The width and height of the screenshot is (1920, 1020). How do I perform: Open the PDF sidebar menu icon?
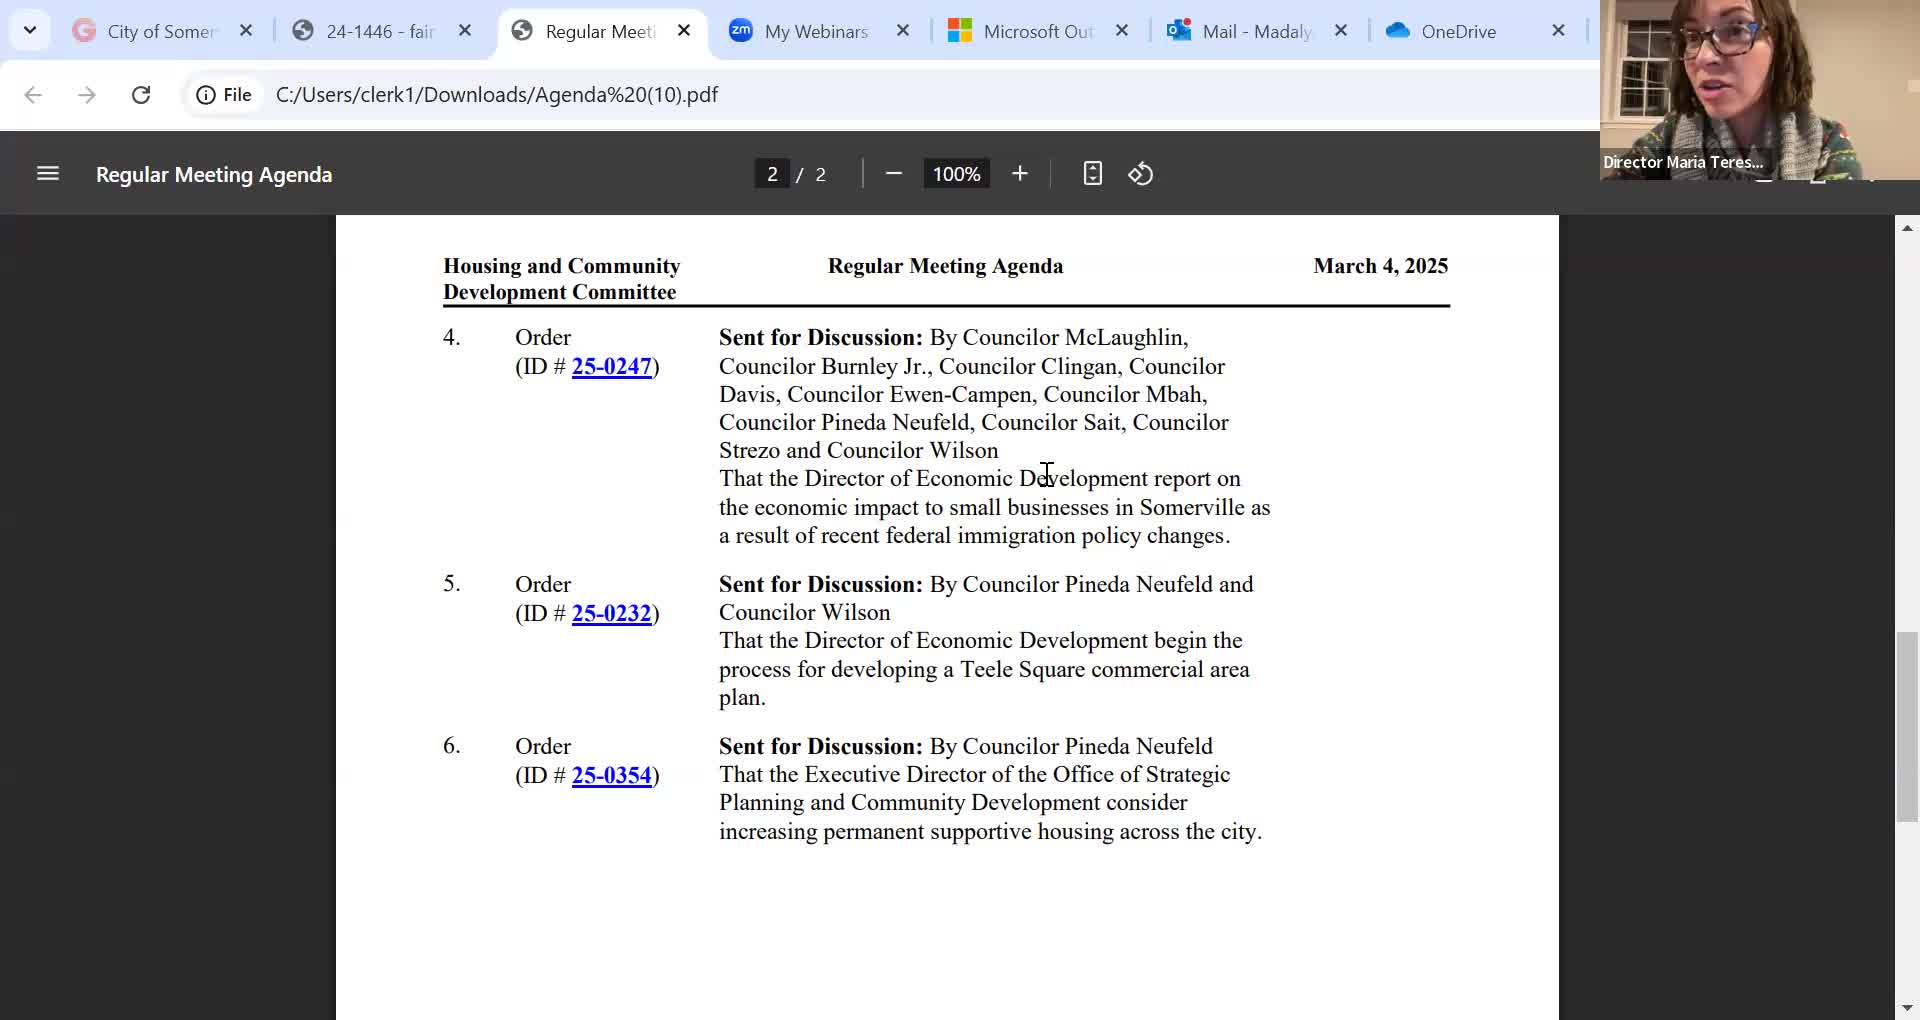[48, 174]
